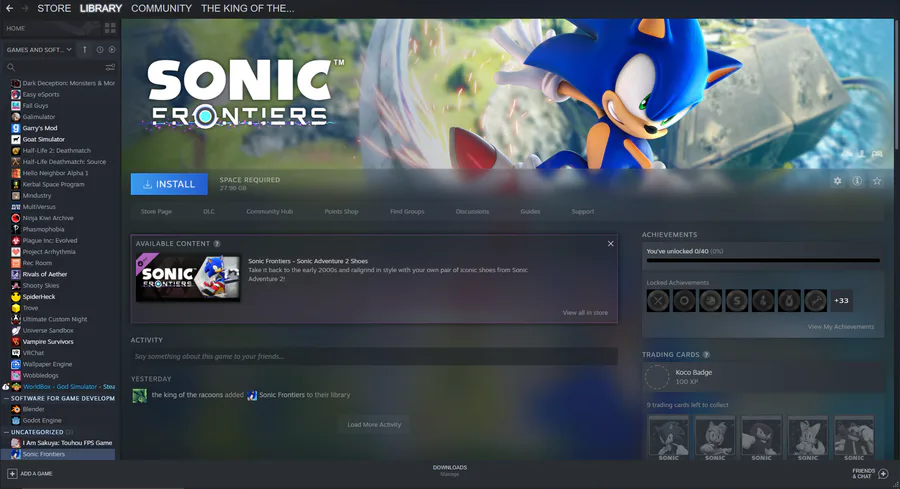The image size is (900, 489).
Task: Switch to collections grid view icon
Action: coord(110,28)
